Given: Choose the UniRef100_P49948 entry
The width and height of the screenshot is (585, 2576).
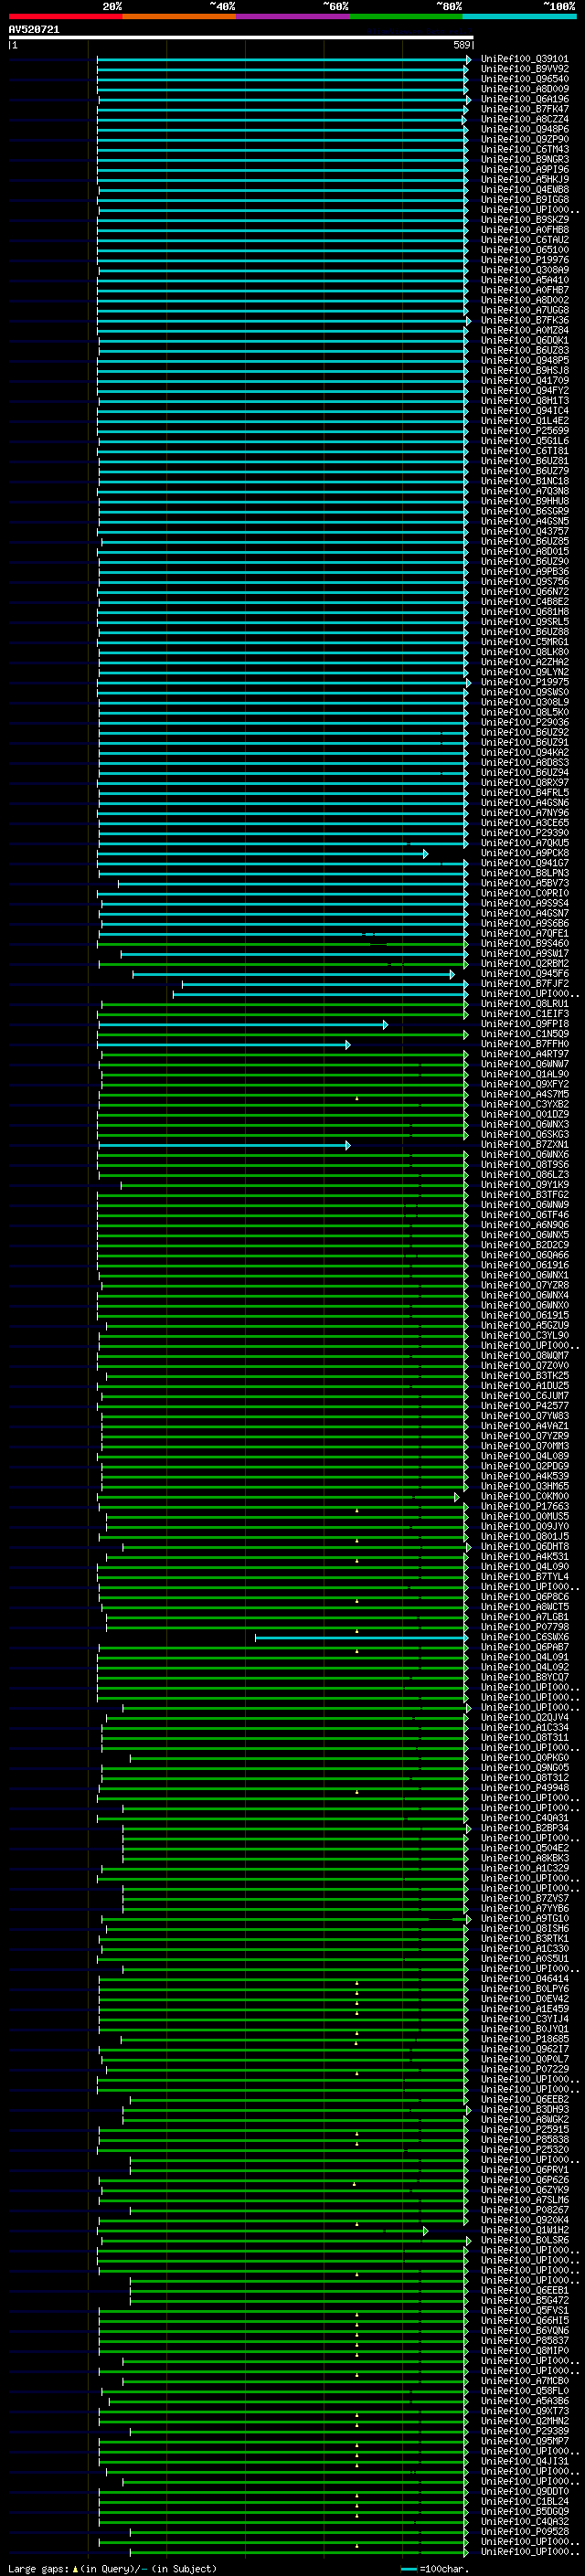Looking at the screenshot, I should 525,1789.
